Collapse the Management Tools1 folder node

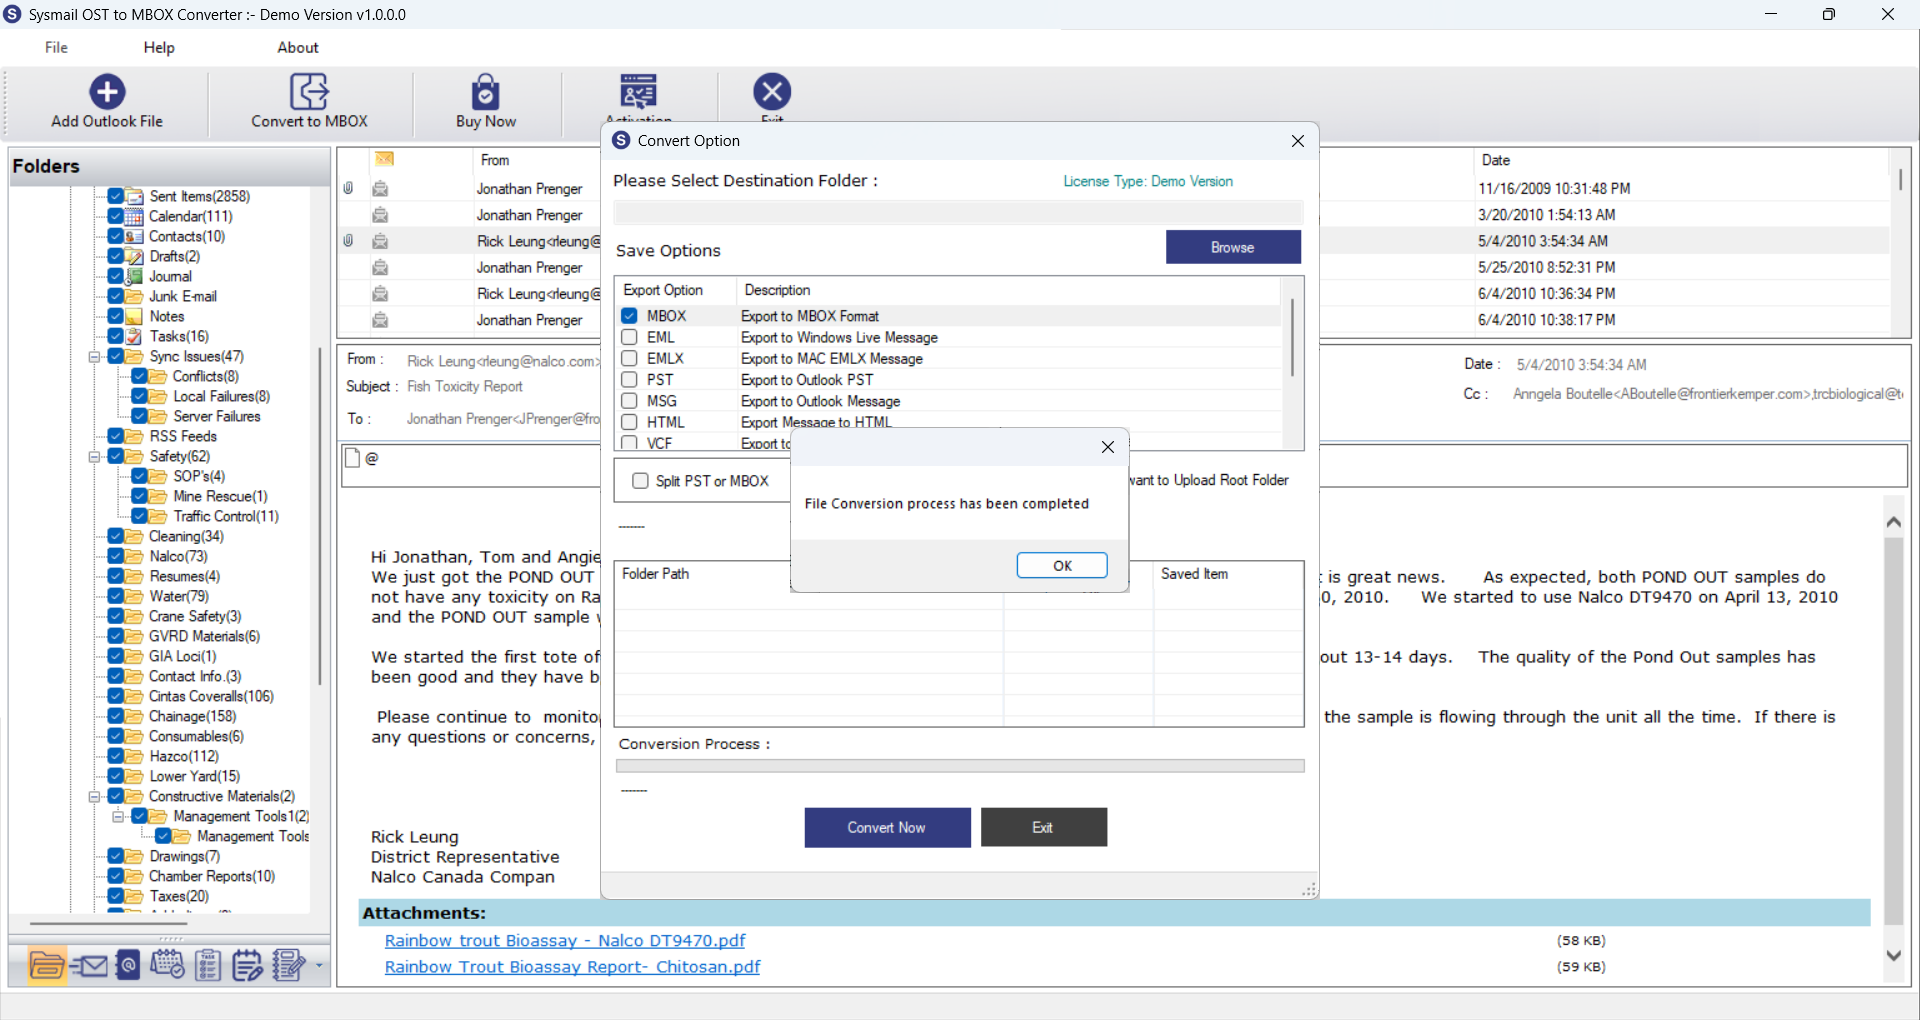coord(118,816)
